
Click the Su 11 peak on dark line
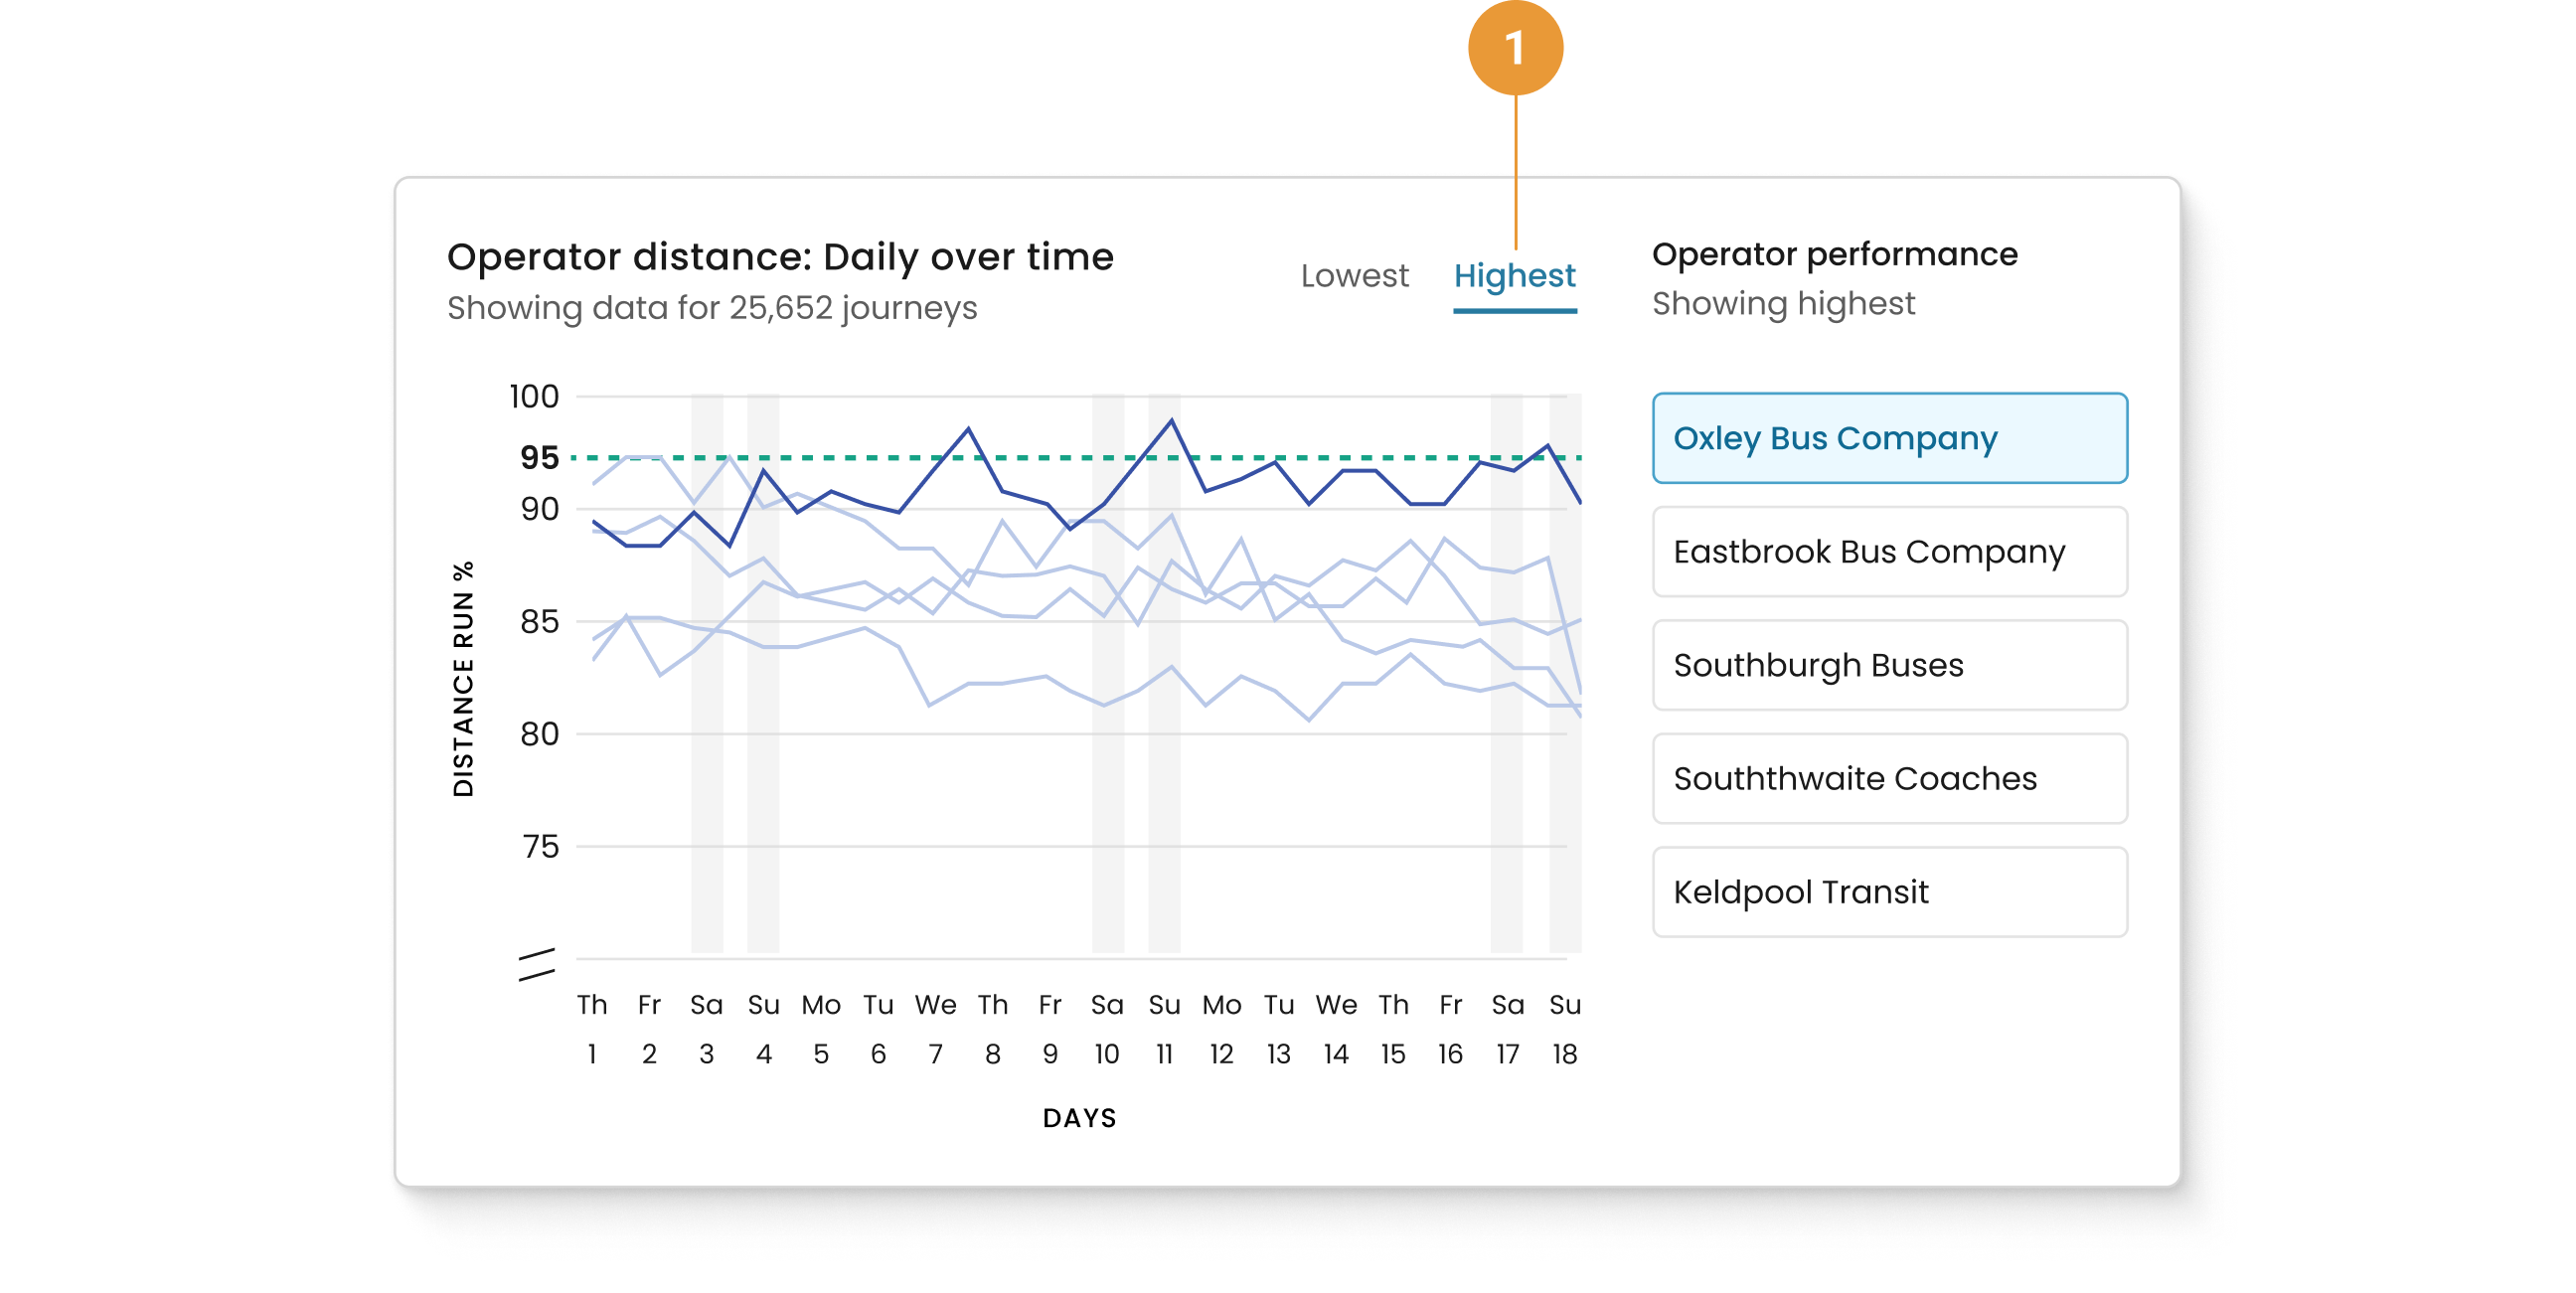(x=1171, y=421)
